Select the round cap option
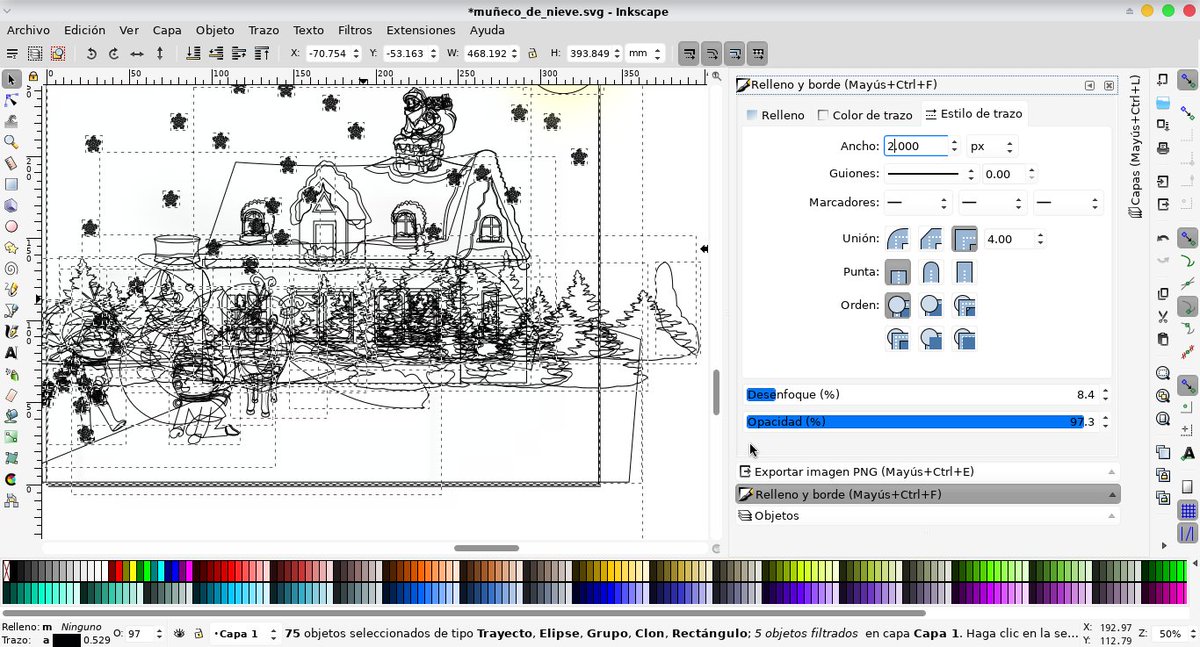The width and height of the screenshot is (1200, 647). pyautogui.click(x=931, y=272)
